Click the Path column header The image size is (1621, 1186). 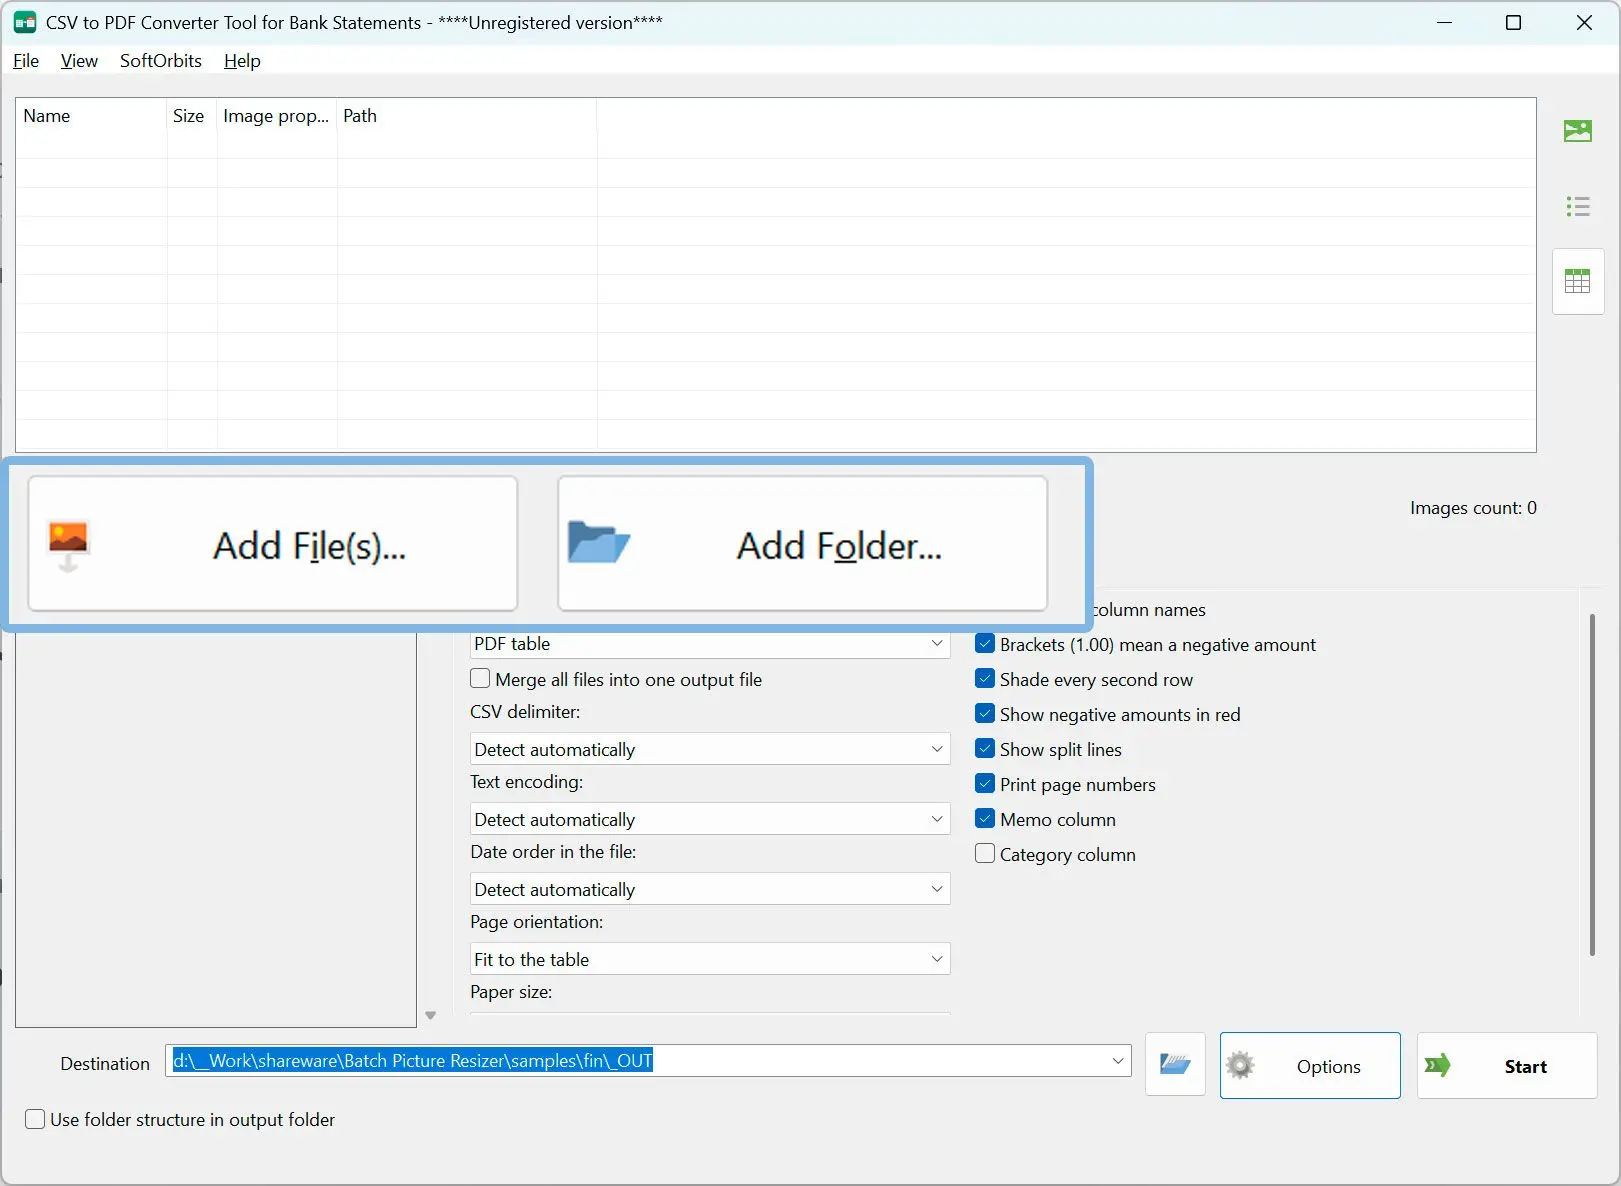[467, 116]
